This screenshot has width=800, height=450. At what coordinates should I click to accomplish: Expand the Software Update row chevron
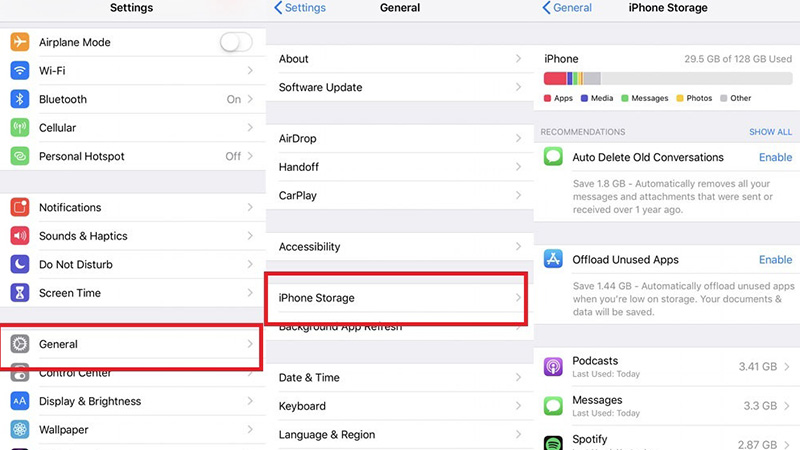pos(518,87)
